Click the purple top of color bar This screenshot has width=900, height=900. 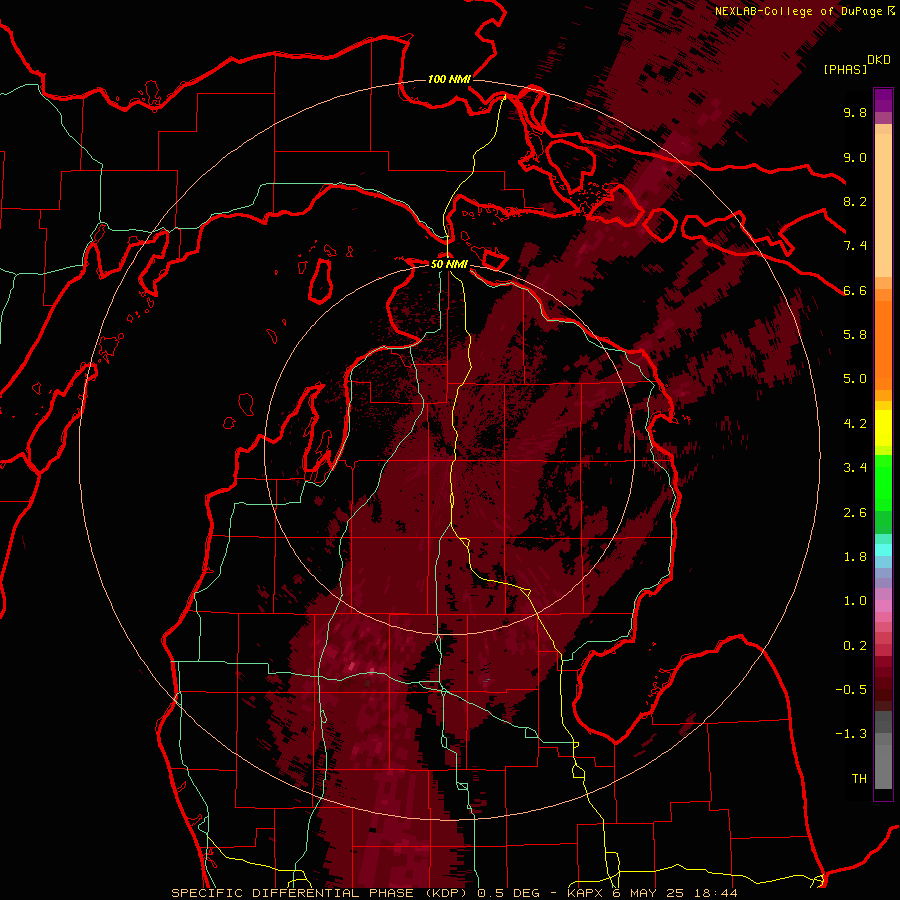[883, 100]
